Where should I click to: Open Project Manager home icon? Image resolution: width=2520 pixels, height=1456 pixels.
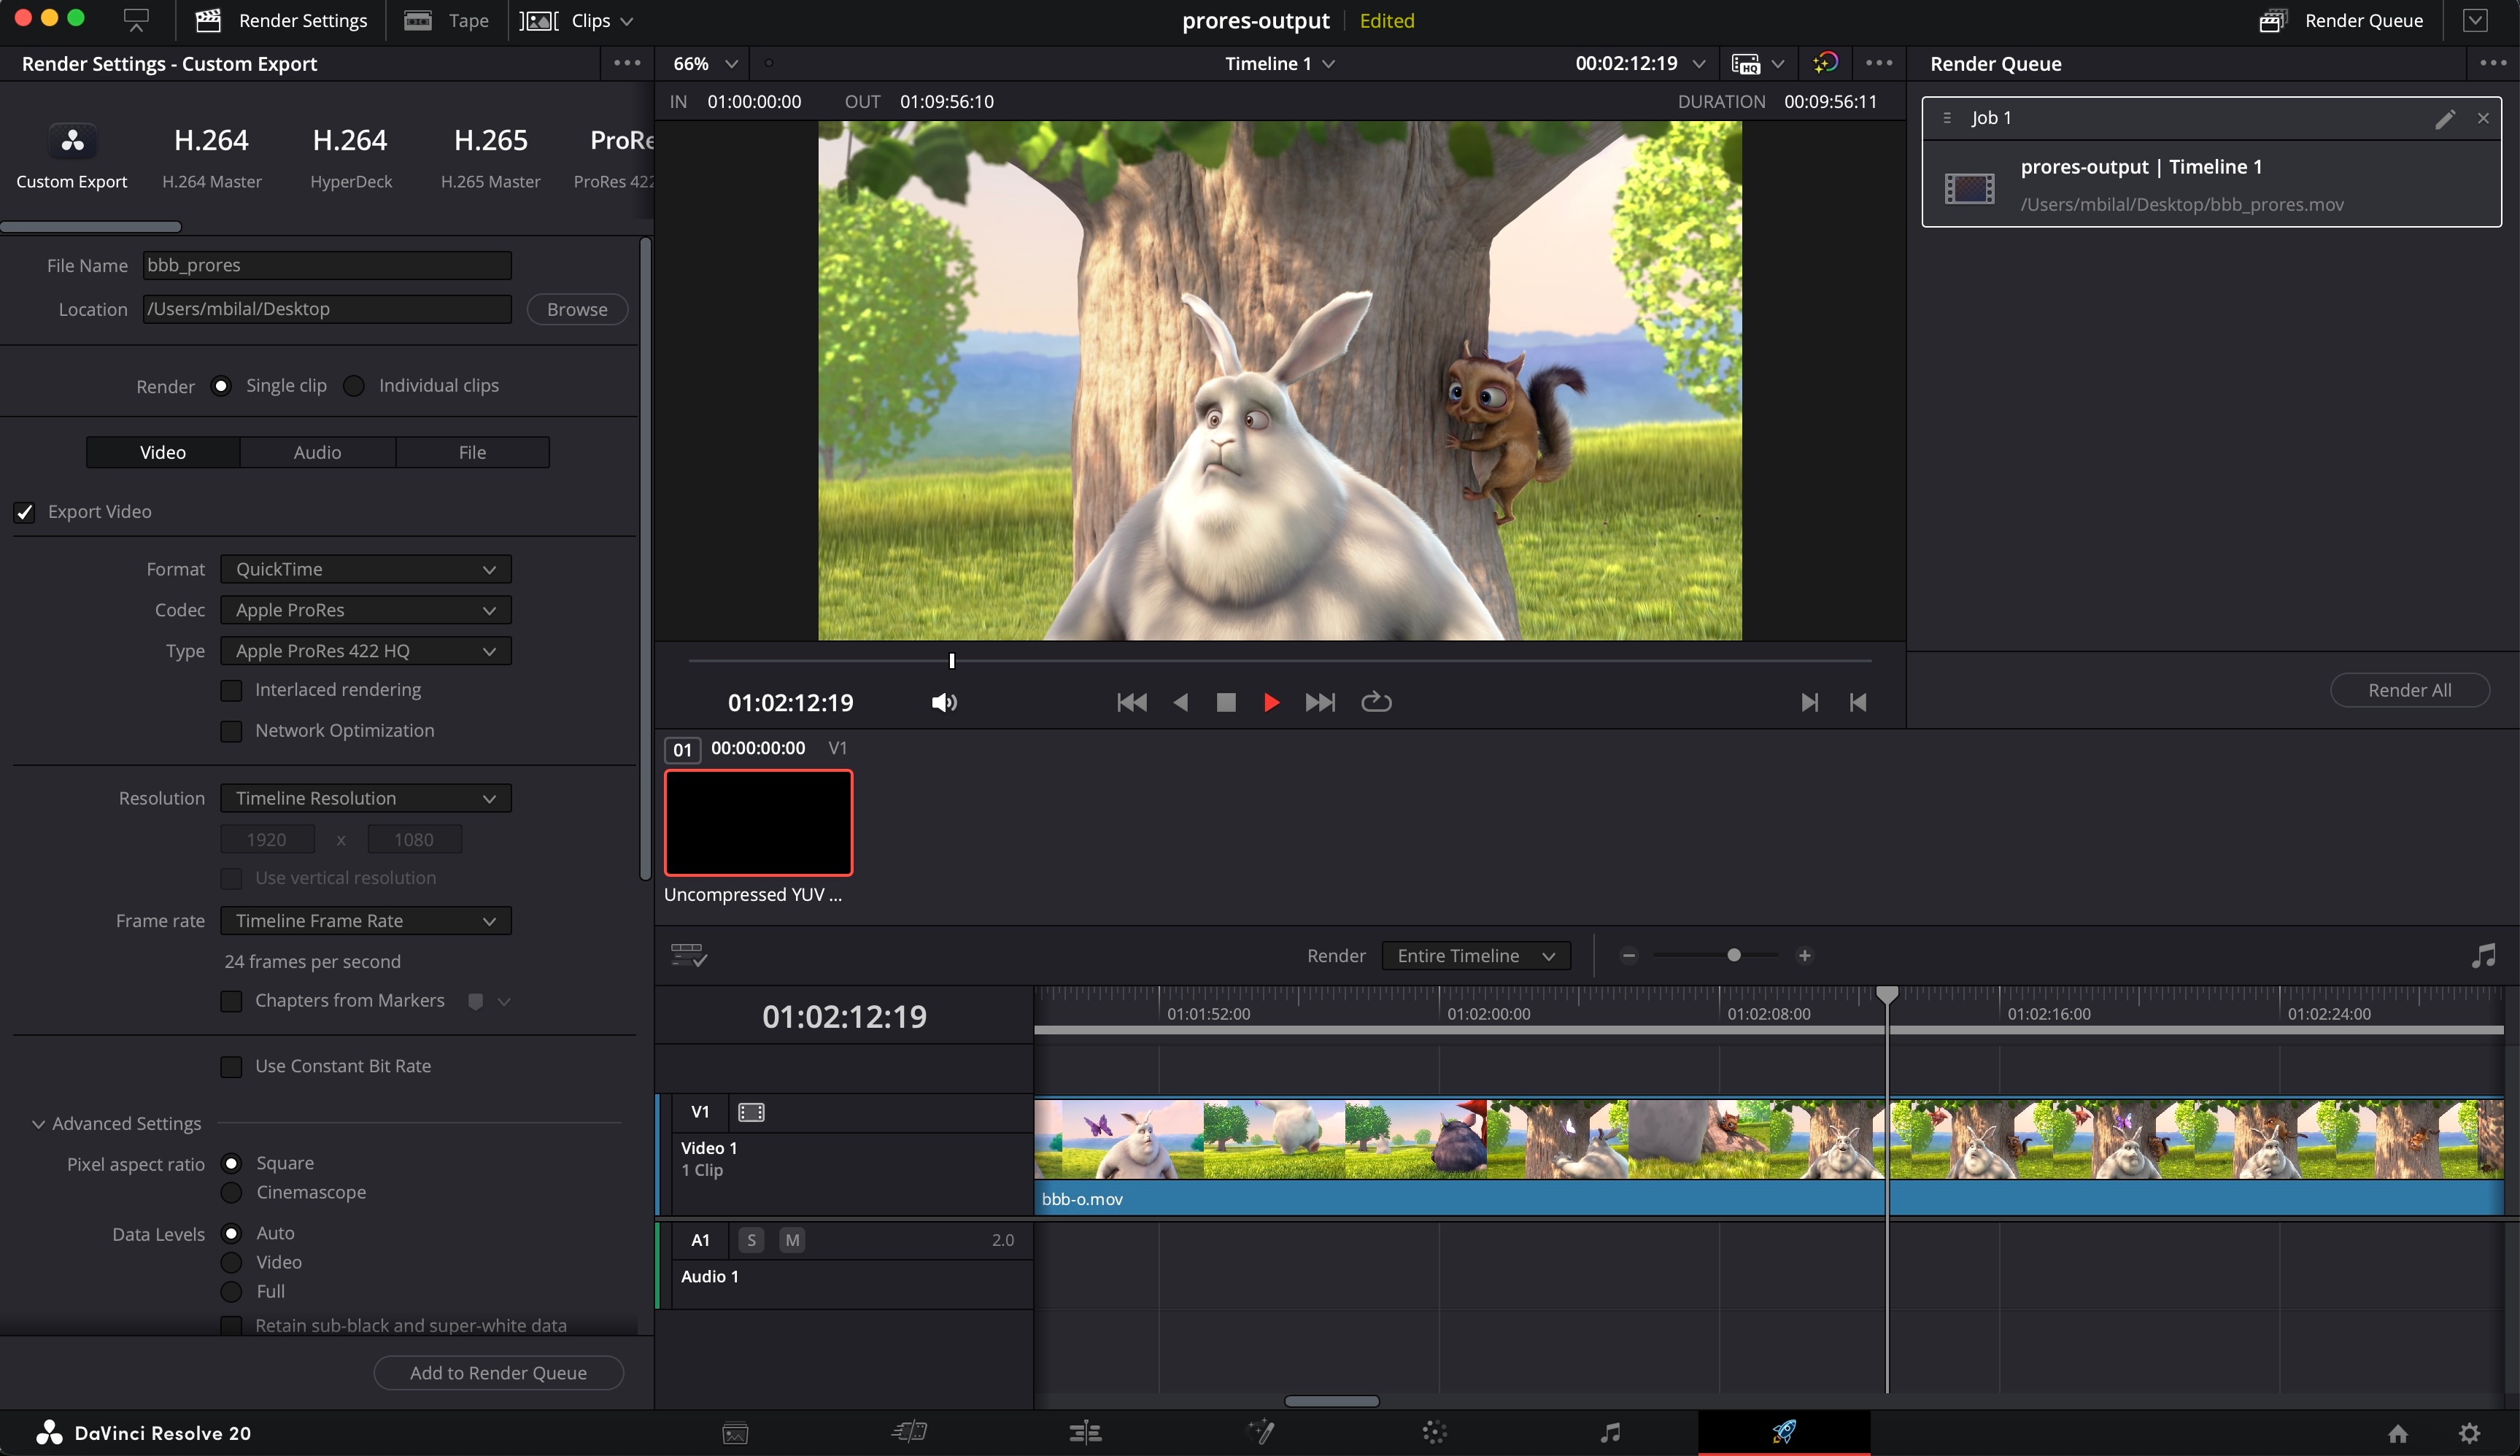click(x=2398, y=1434)
